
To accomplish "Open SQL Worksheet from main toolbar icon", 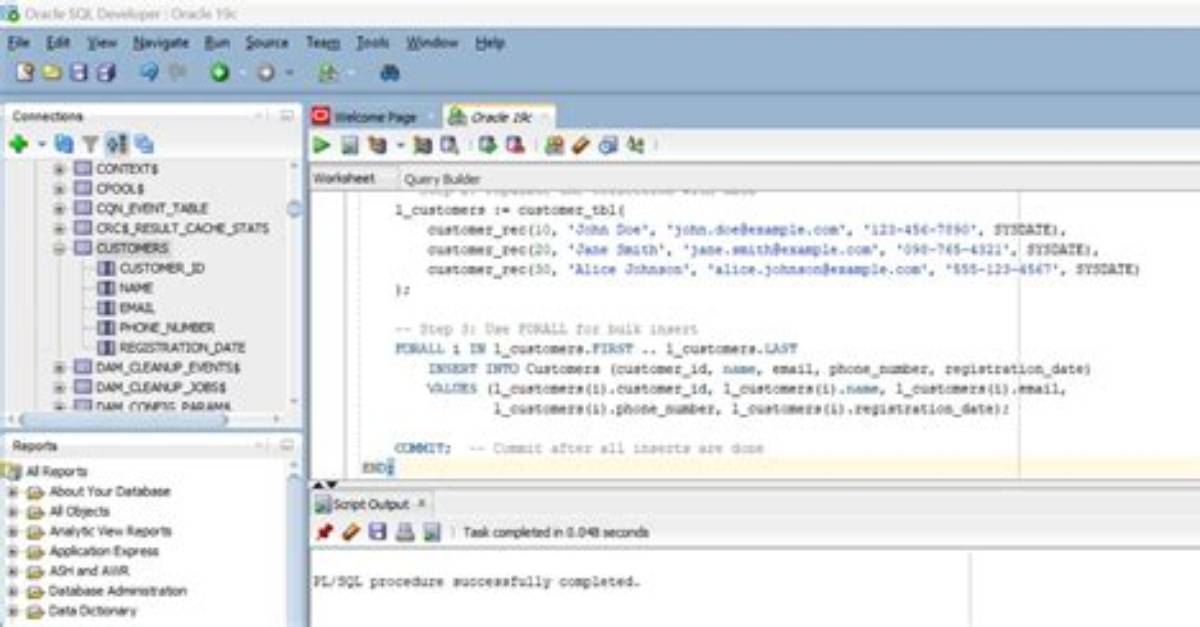I will click(x=326, y=72).
